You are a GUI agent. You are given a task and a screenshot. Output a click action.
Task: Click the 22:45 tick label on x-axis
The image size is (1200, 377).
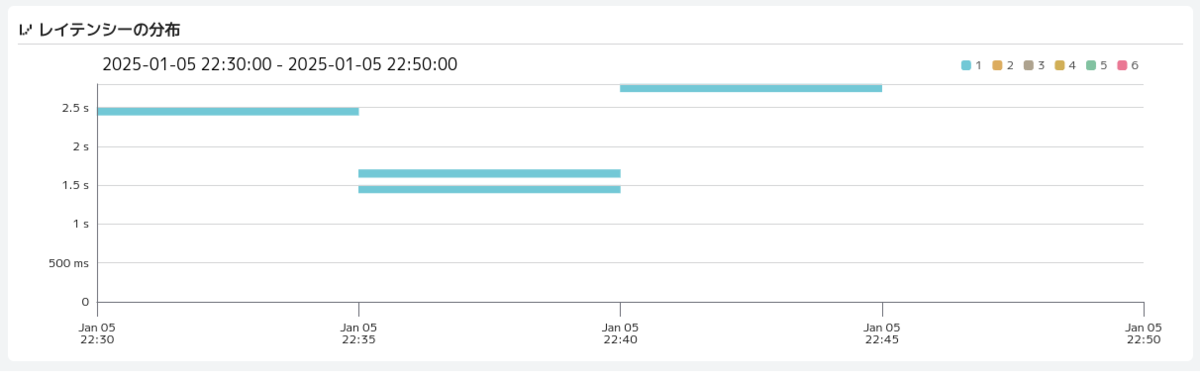pos(882,332)
